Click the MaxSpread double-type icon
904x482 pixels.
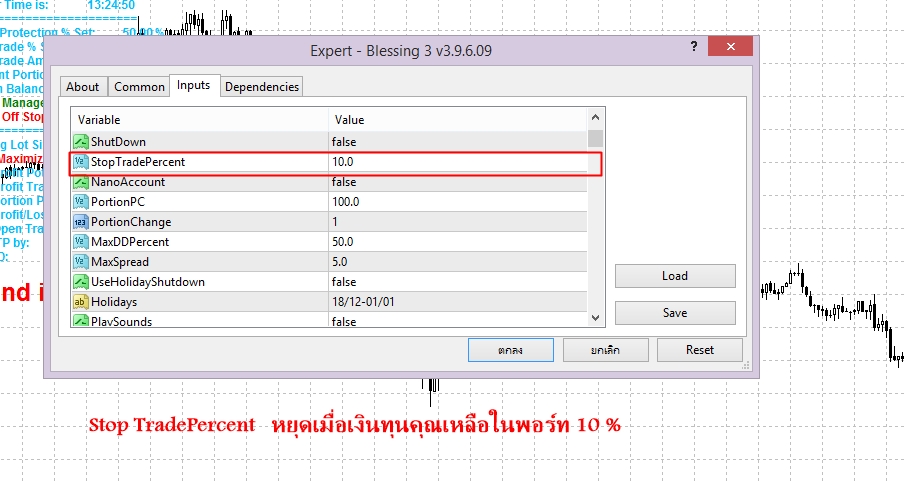pyautogui.click(x=81, y=262)
